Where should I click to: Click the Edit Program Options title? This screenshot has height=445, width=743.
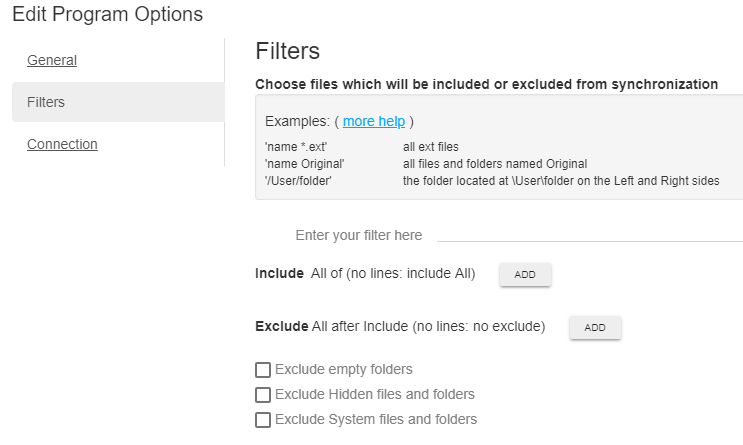pyautogui.click(x=108, y=14)
